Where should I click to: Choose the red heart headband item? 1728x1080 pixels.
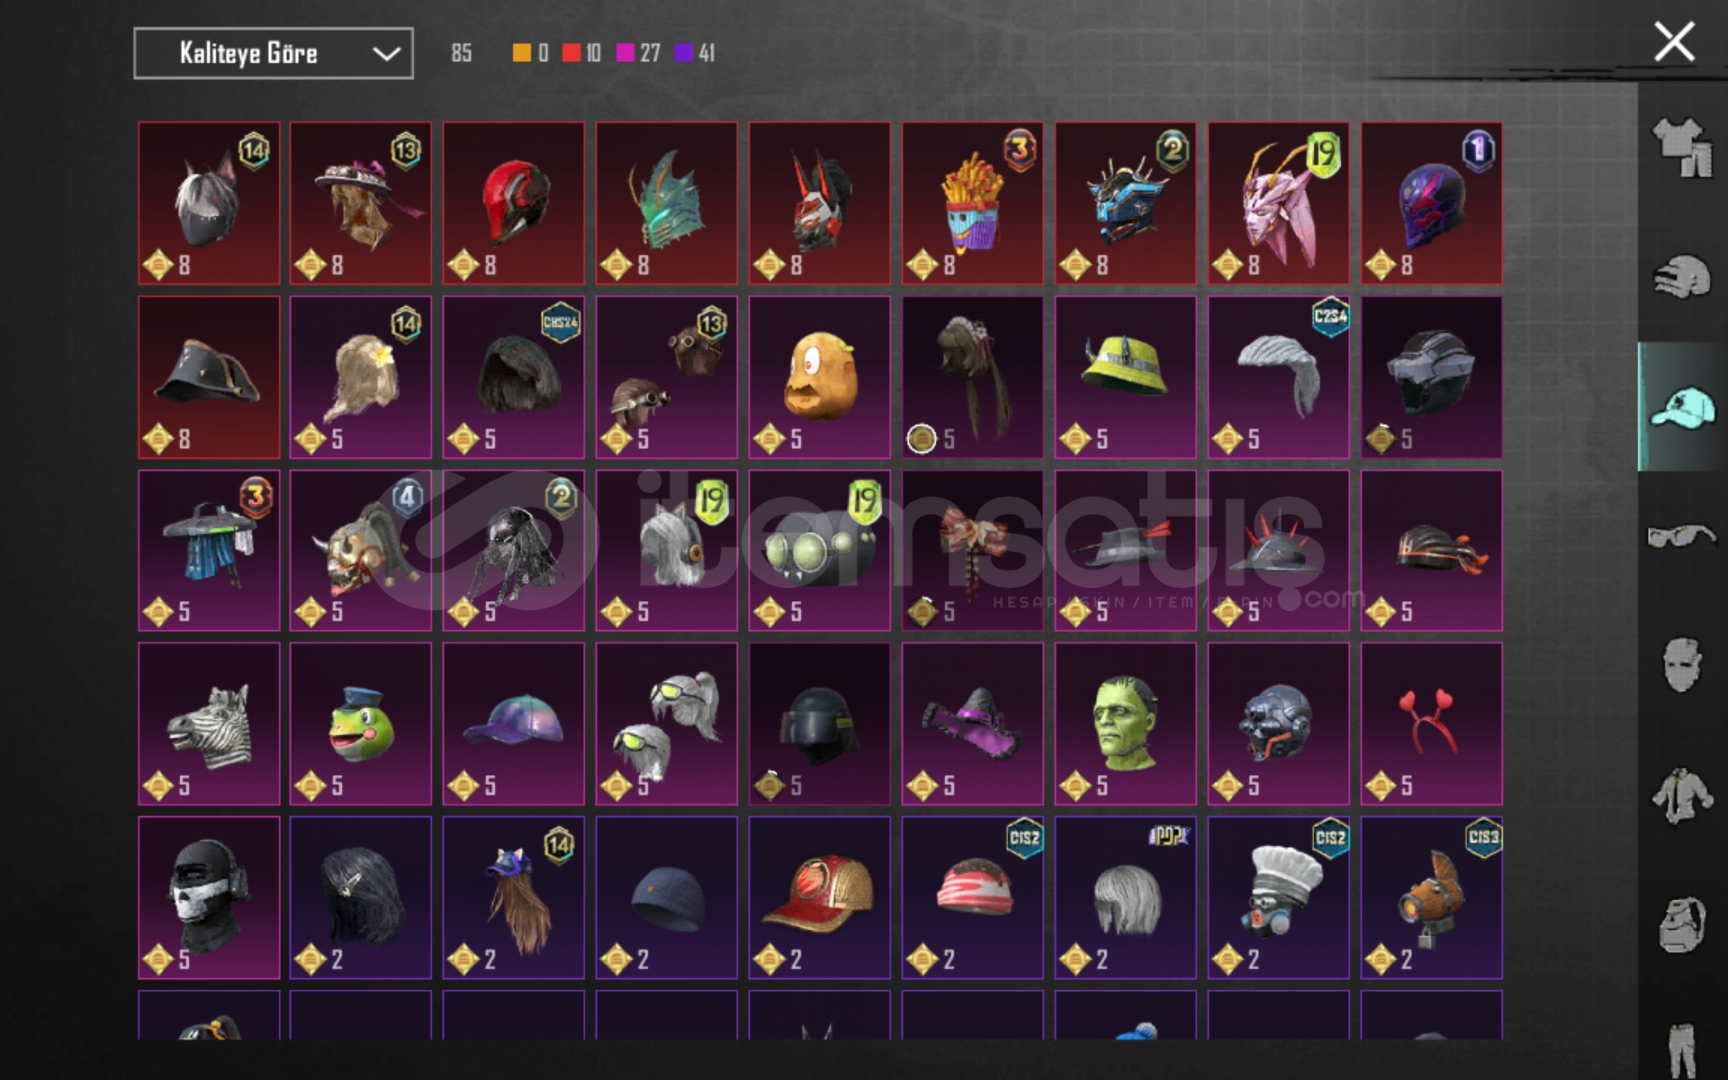pyautogui.click(x=1431, y=723)
